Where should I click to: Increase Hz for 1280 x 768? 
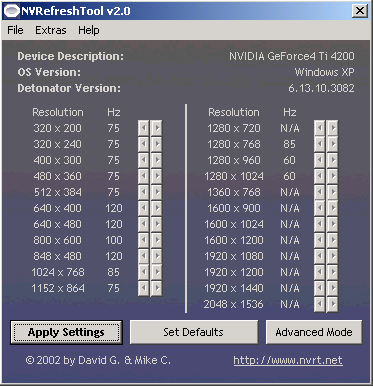(332, 144)
